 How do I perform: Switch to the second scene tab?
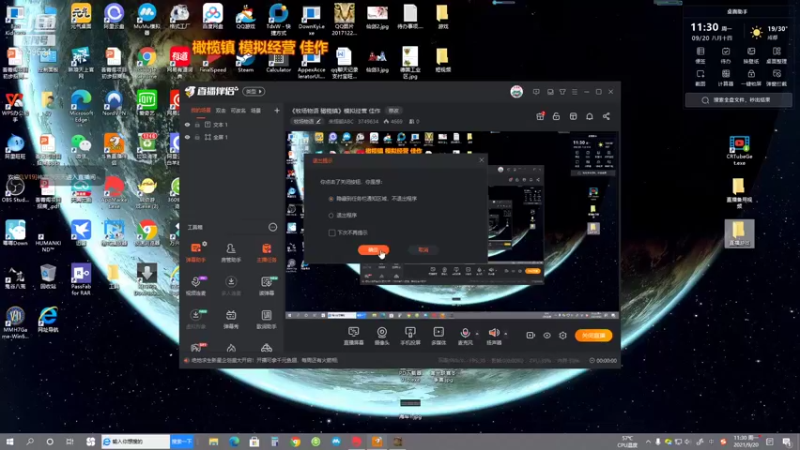coord(220,110)
